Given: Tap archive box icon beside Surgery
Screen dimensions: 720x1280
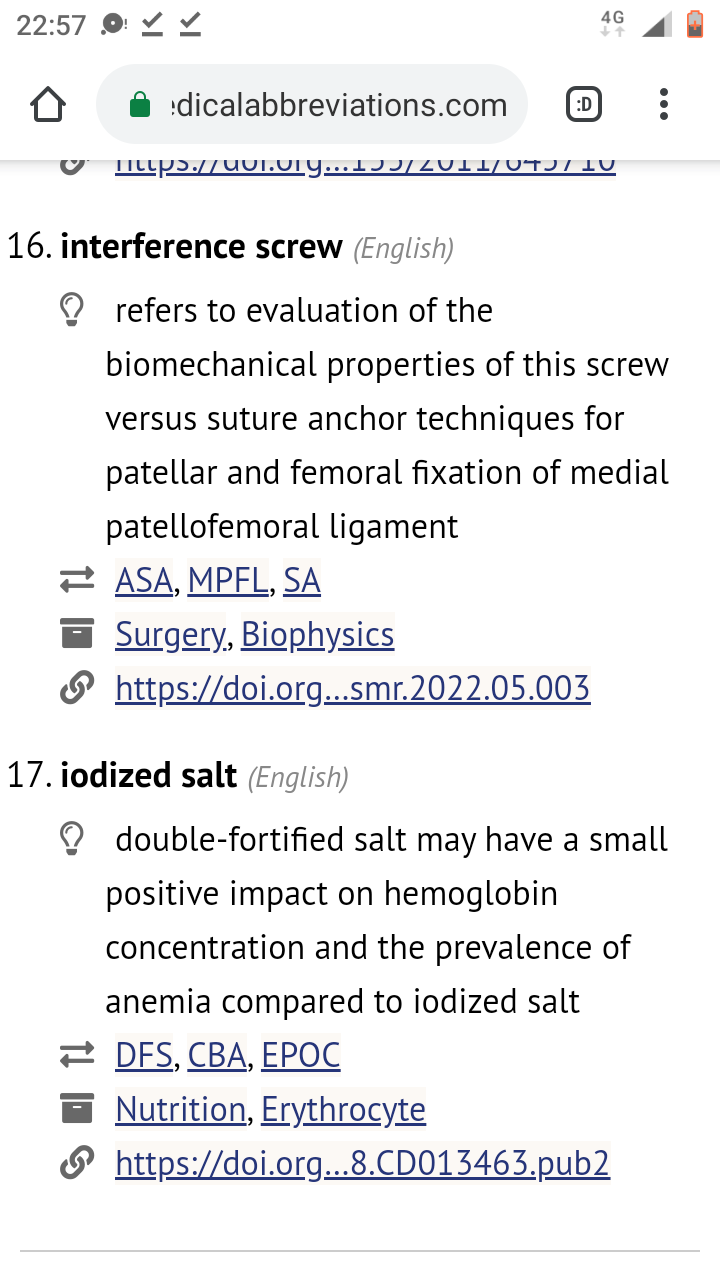Looking at the screenshot, I should [77, 633].
